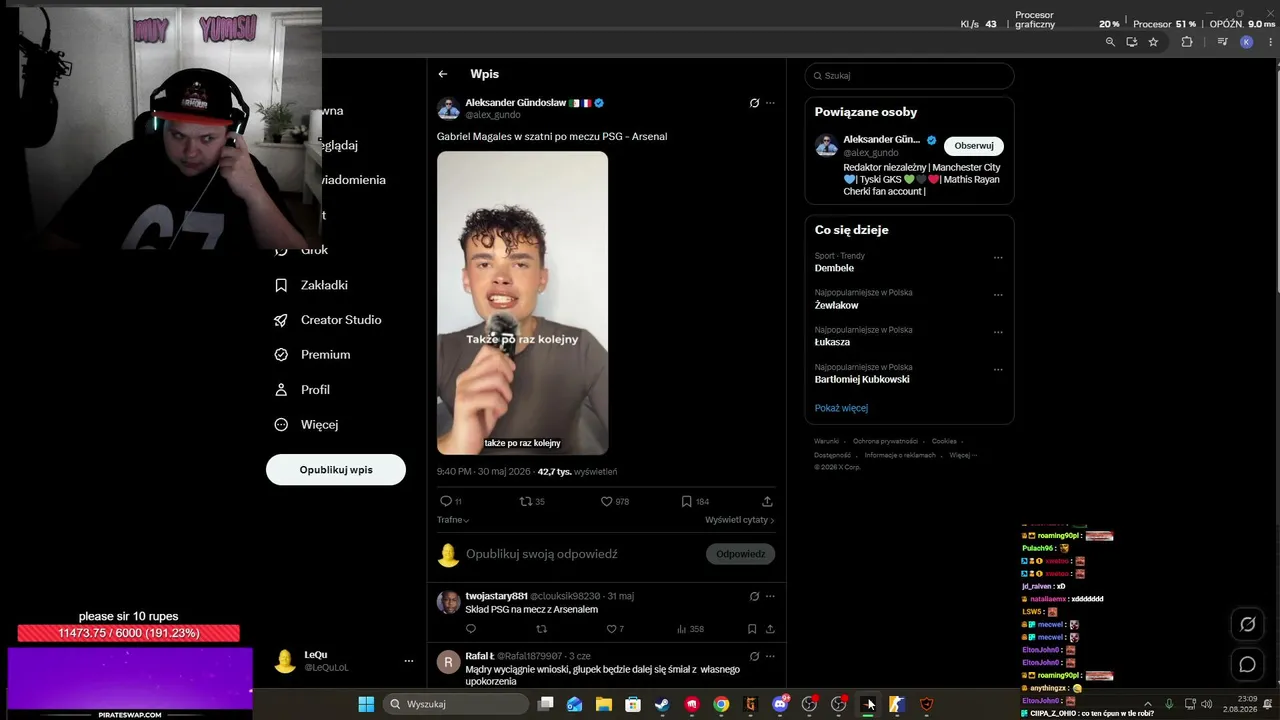Click Pokaż więcej under trends
This screenshot has height=720, width=1280.
click(x=841, y=408)
